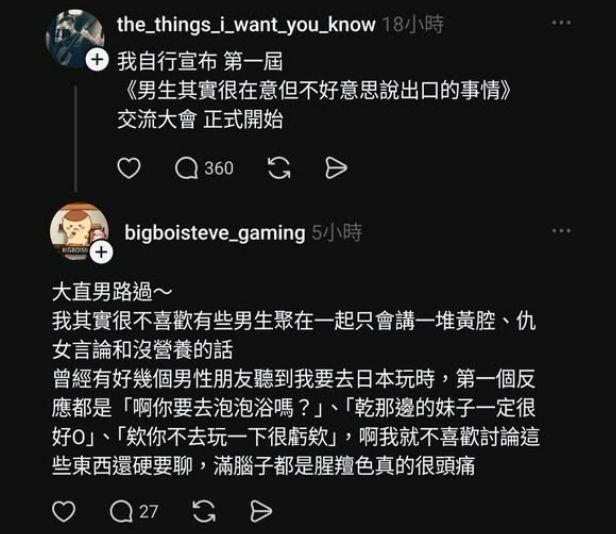View the_things_i_want_you_know profile picture

tap(75, 39)
